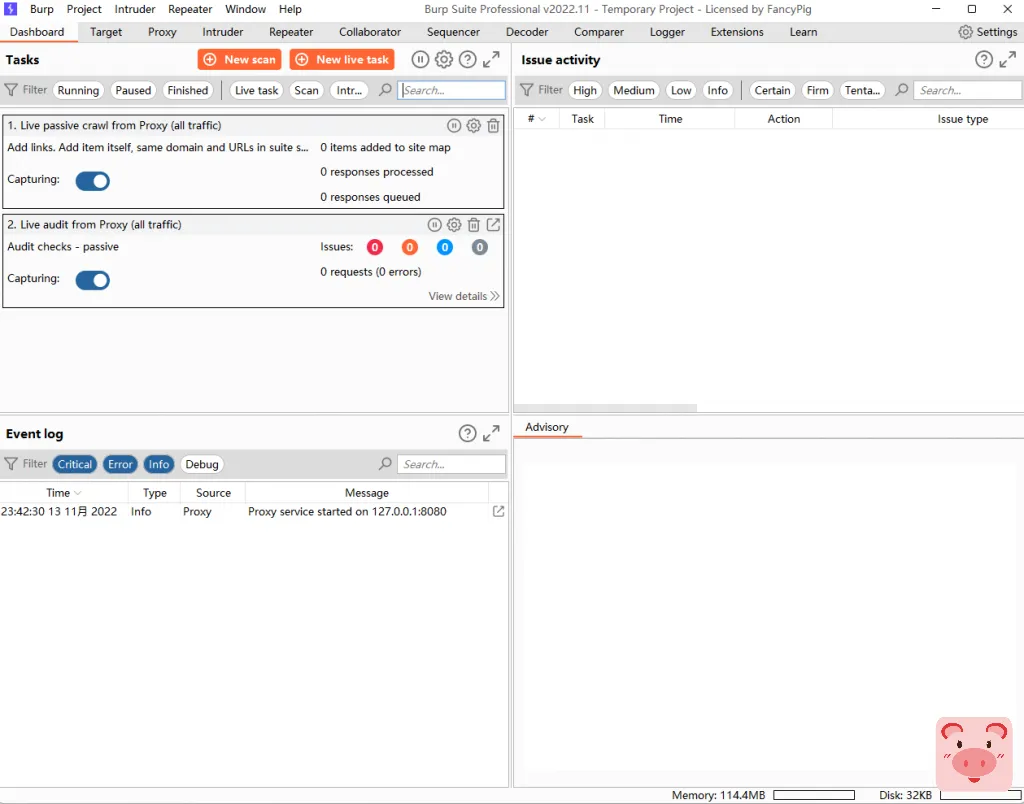Open the Project menu

[84, 9]
